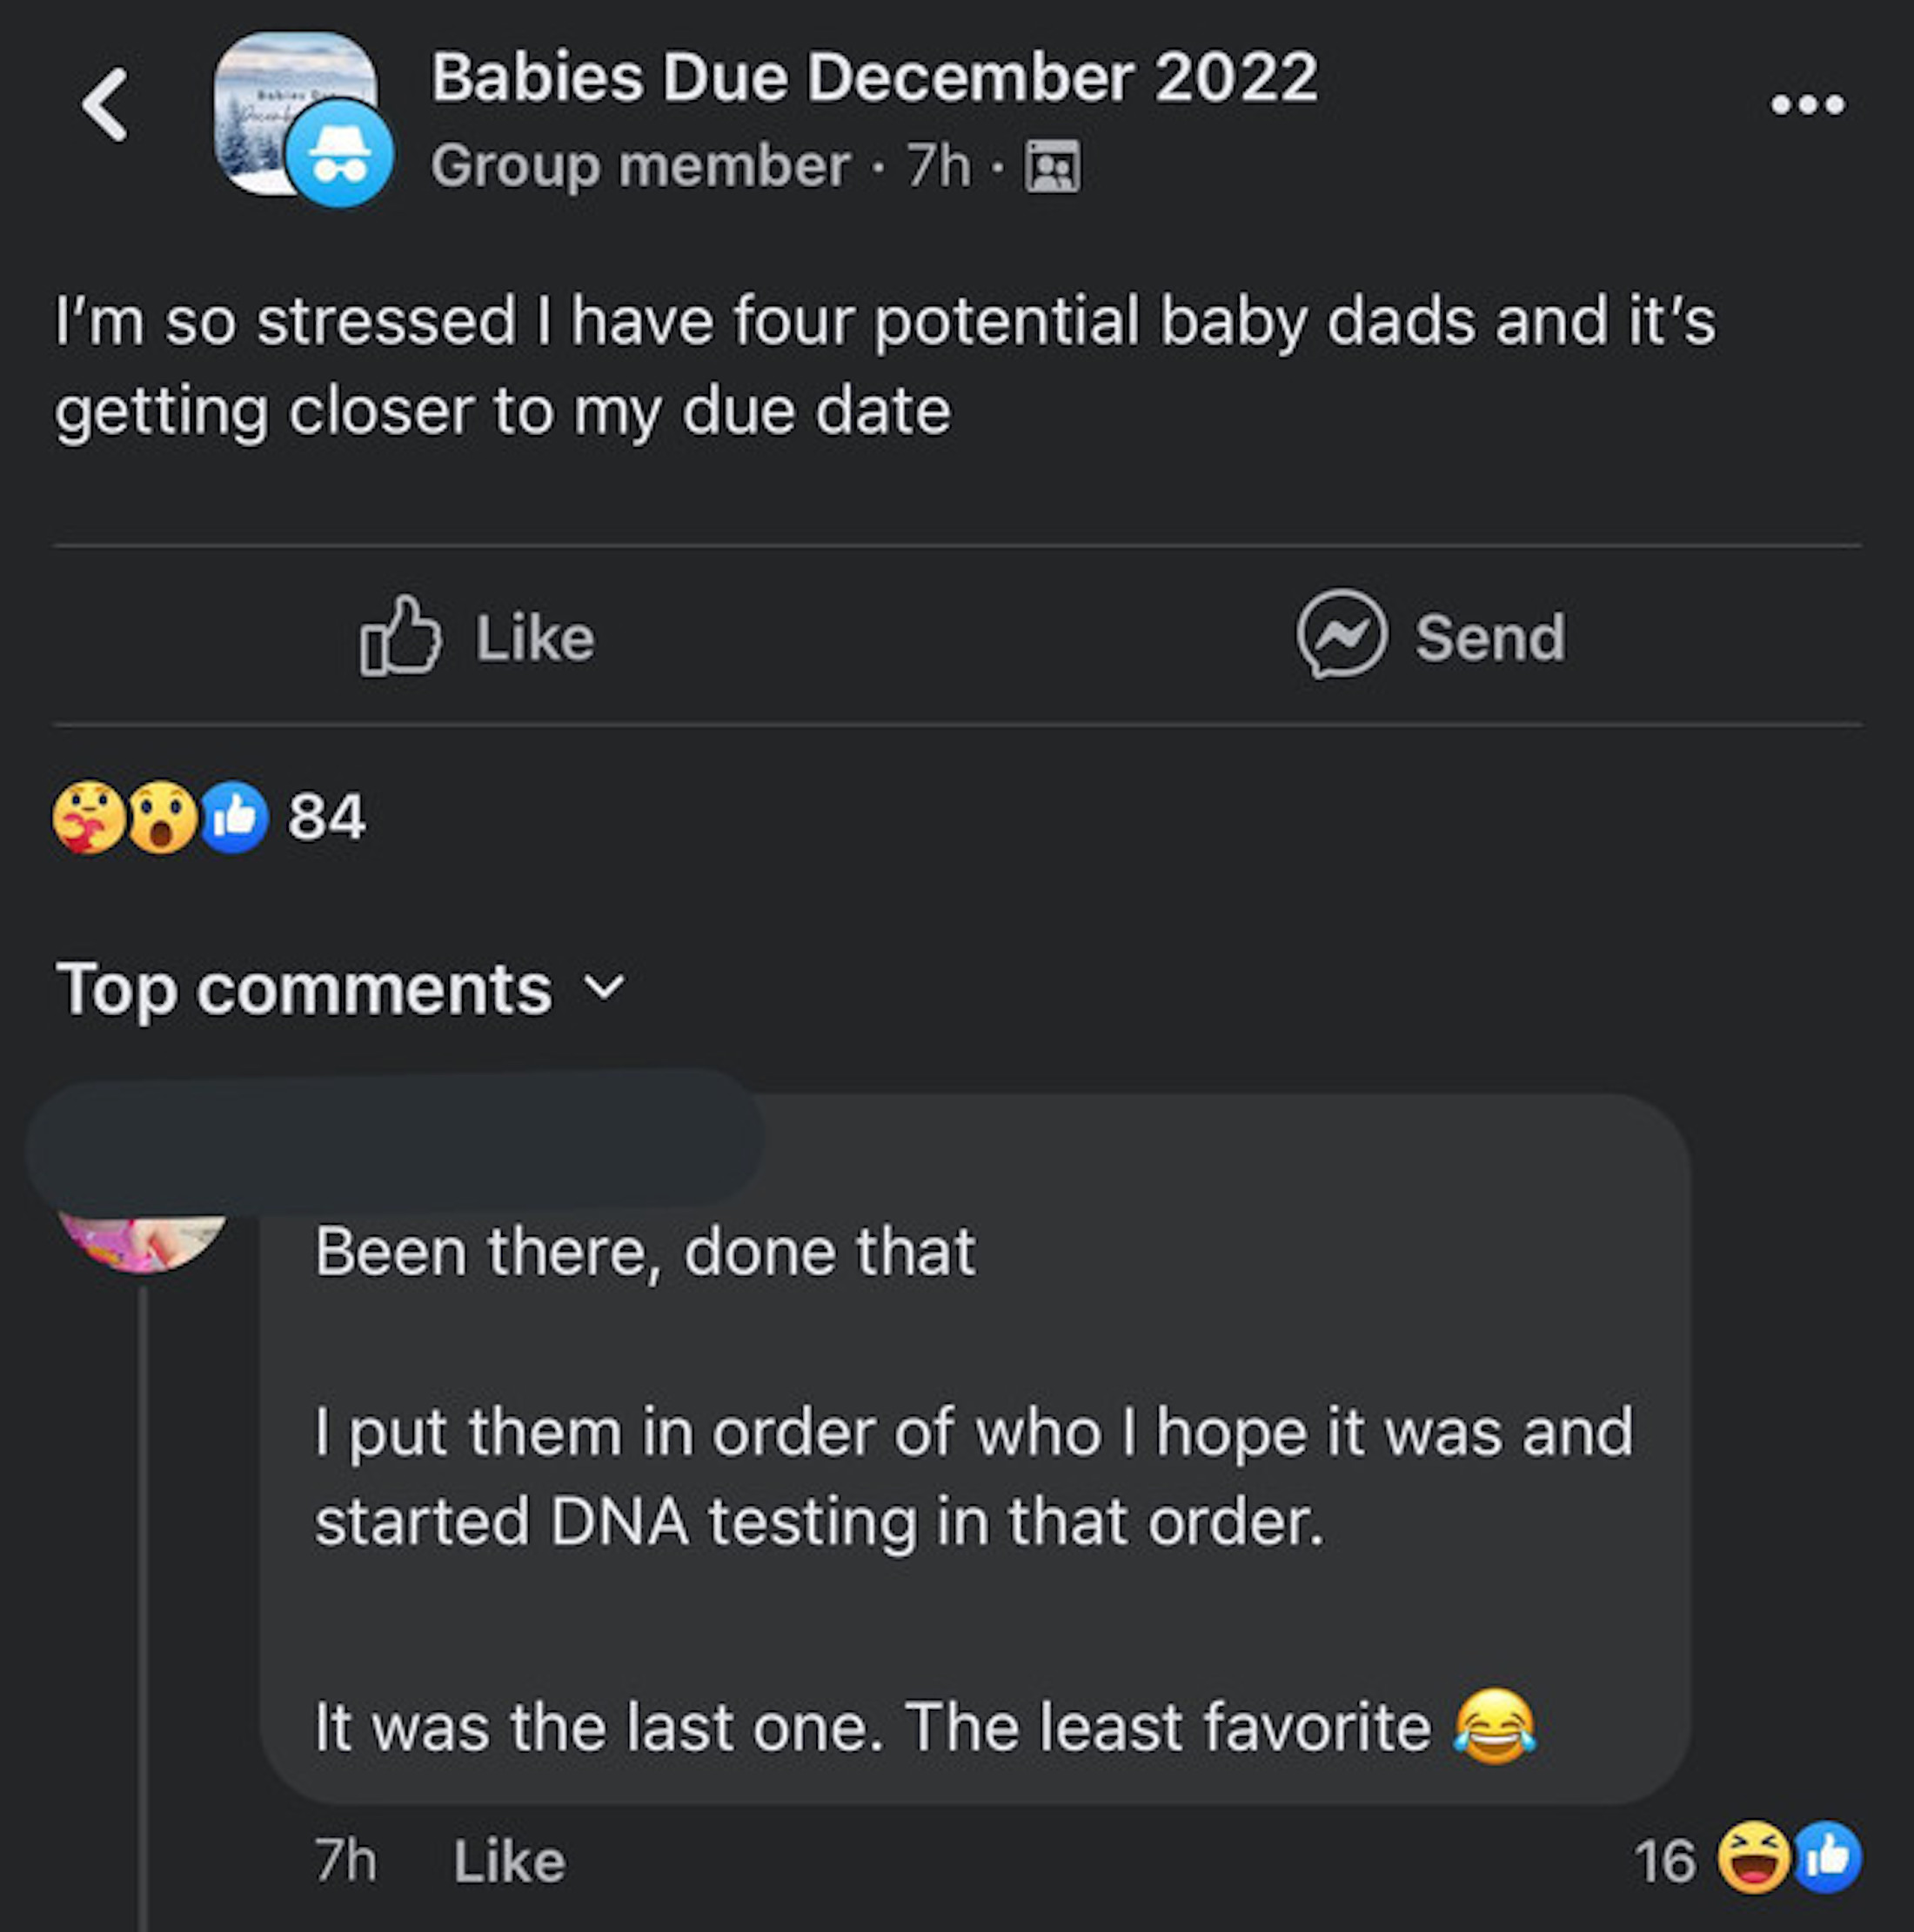The image size is (1914, 1932).
Task: Open the Babies Due December 2022 group
Action: (x=874, y=78)
